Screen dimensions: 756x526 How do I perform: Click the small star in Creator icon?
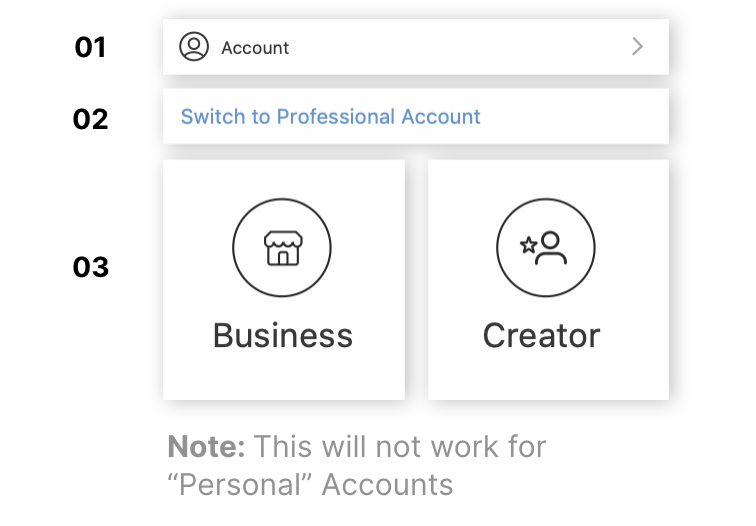pyautogui.click(x=528, y=245)
